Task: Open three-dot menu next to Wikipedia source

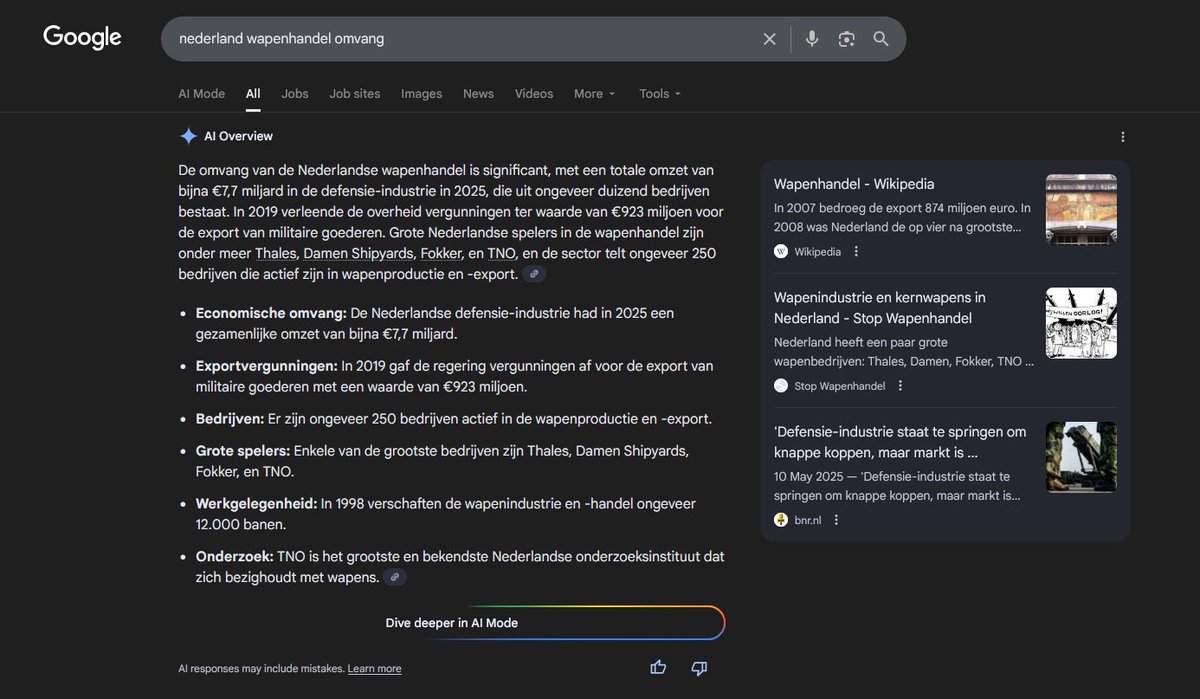Action: (856, 252)
